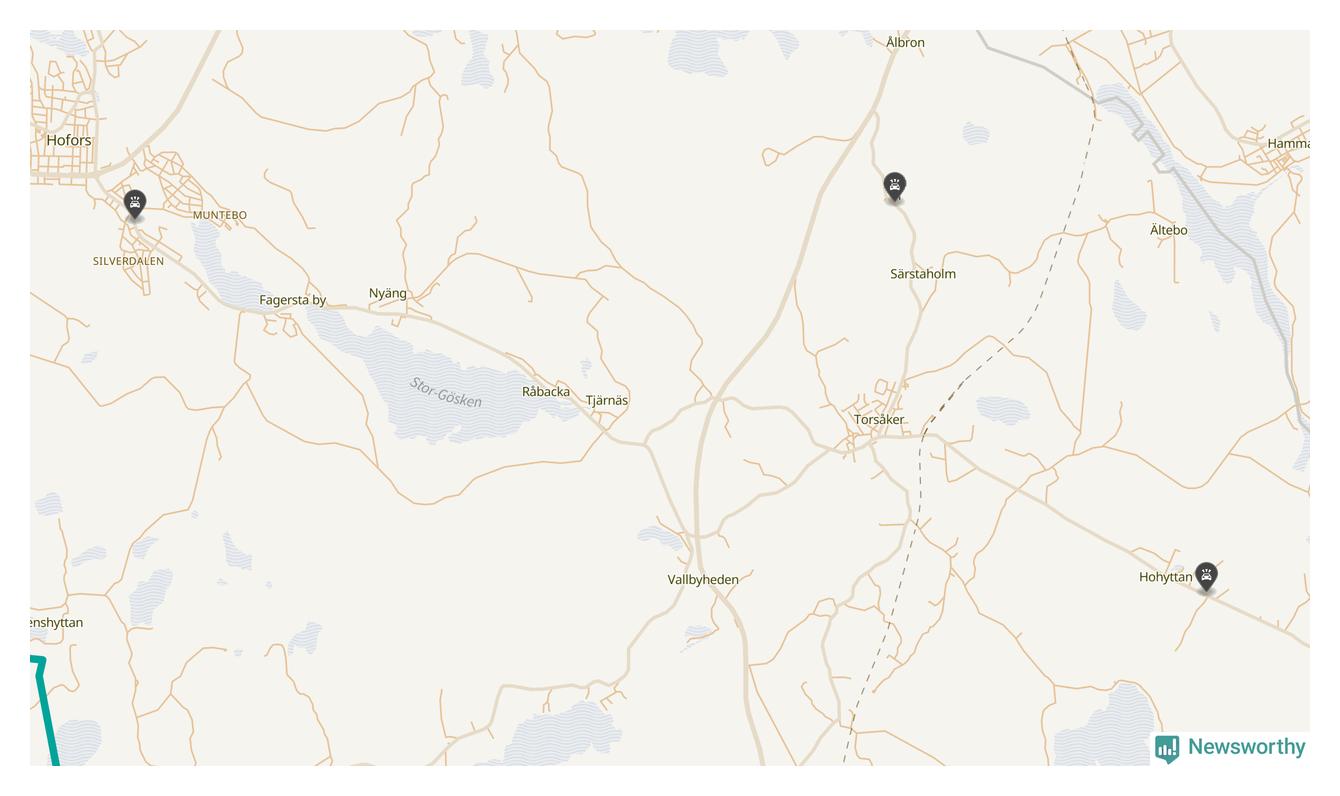Select the Tjärnäs label

pos(607,400)
